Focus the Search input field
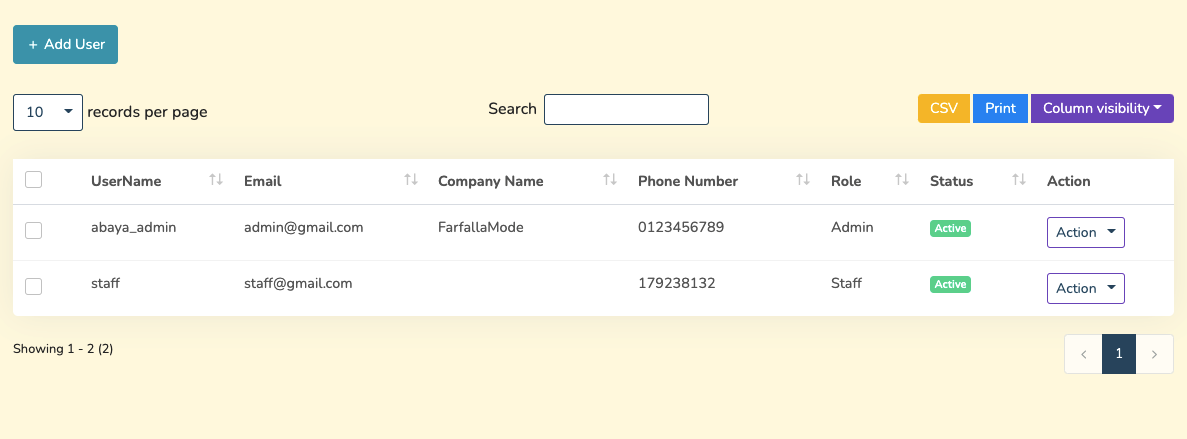Screen dimensions: 1187x439 click(626, 110)
